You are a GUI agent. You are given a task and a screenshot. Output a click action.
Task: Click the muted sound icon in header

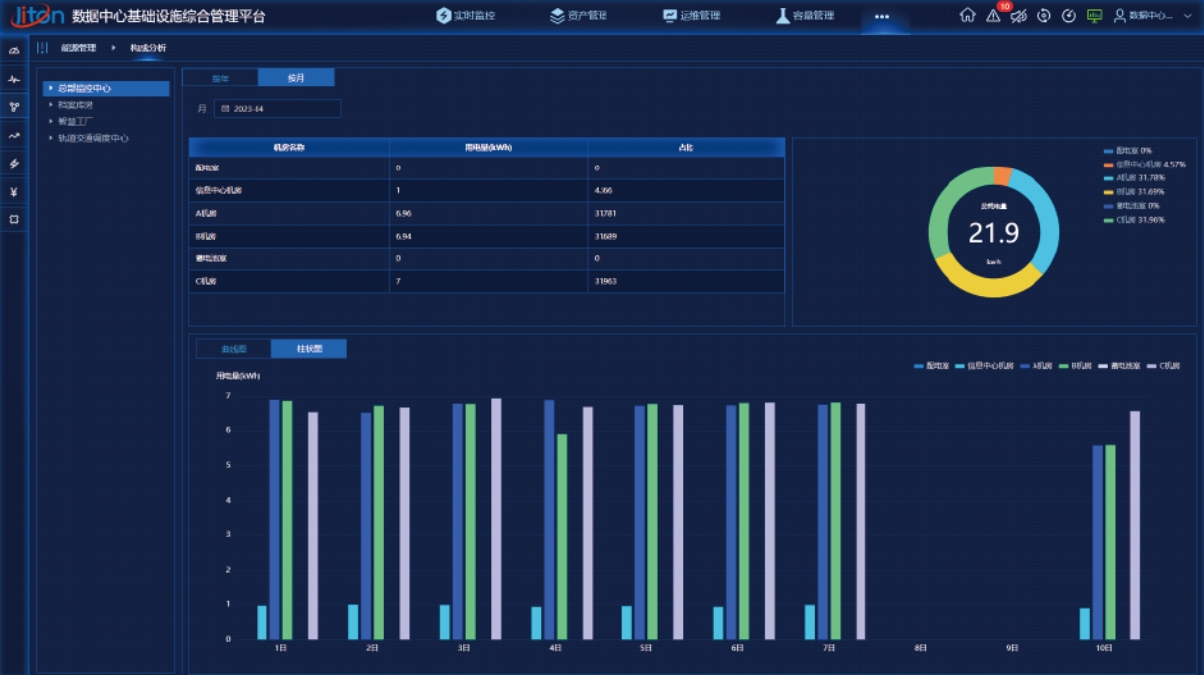[1018, 15]
